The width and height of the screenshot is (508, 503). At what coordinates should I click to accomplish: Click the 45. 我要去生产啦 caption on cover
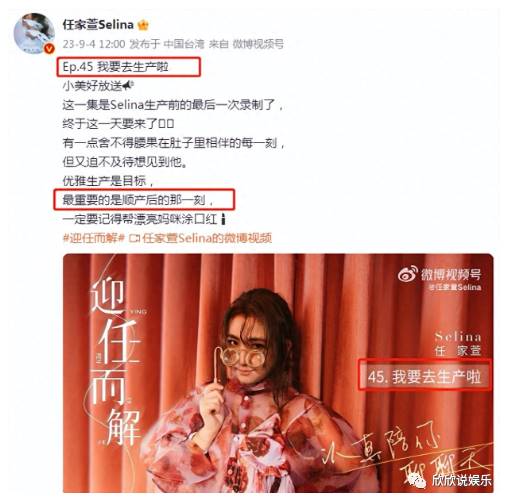(x=424, y=377)
